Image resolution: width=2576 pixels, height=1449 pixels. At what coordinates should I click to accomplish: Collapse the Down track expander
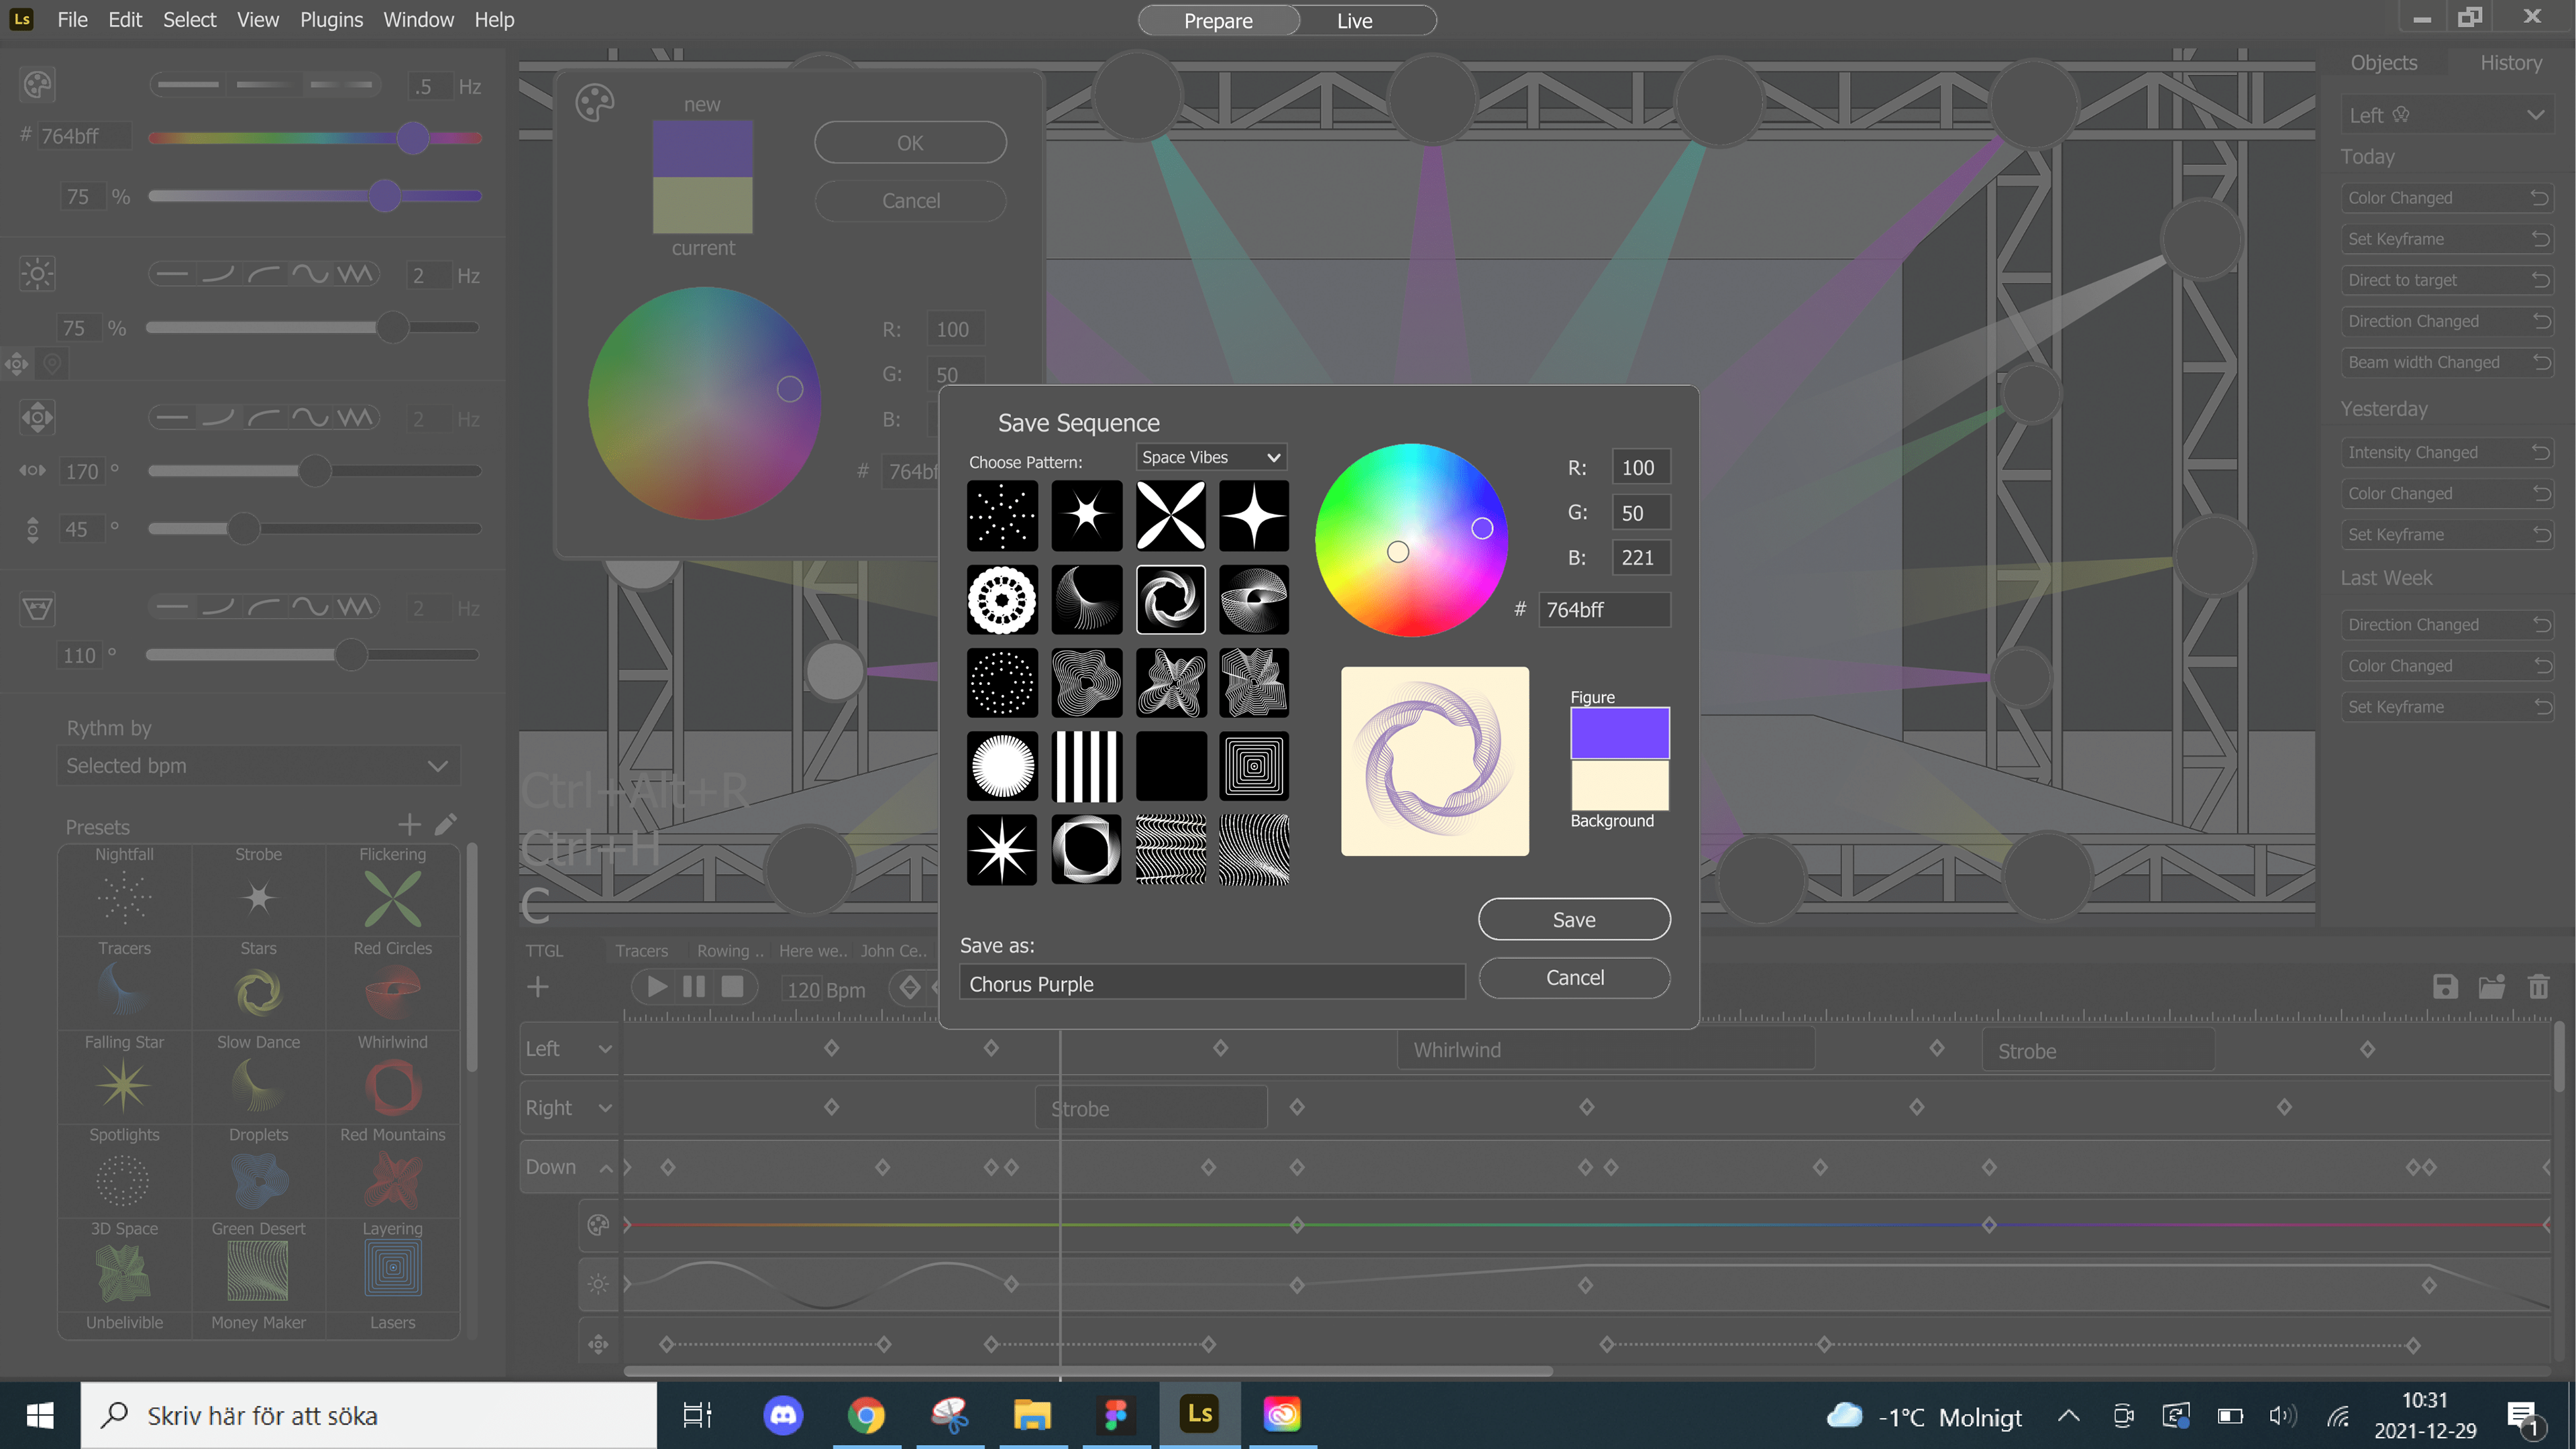tap(606, 1168)
